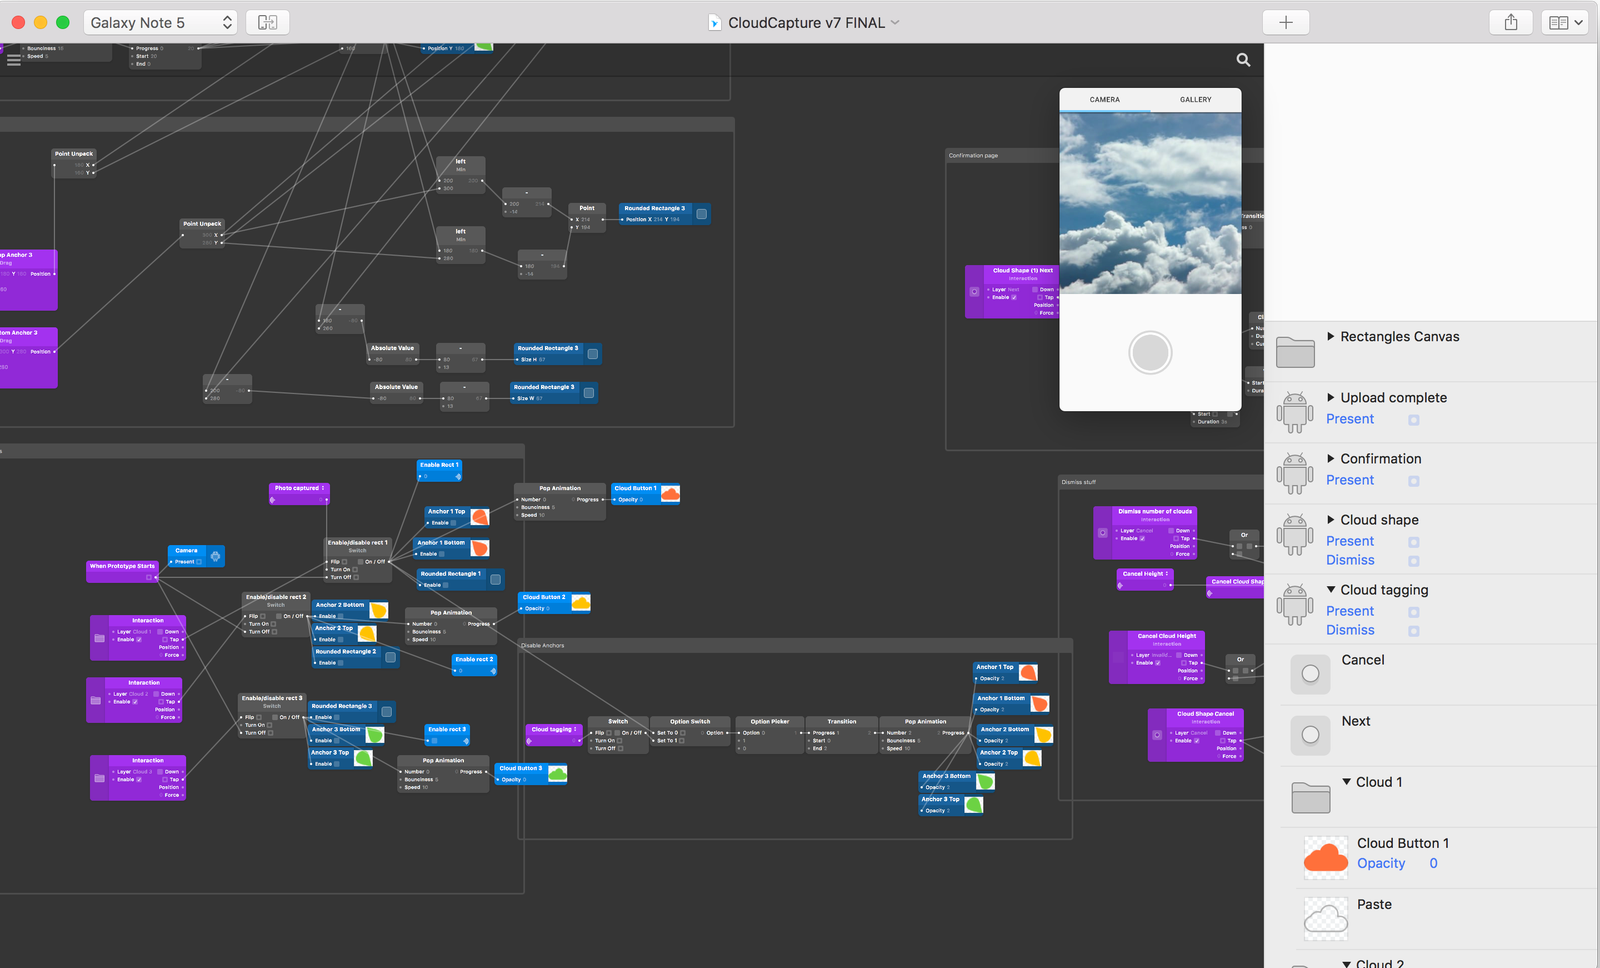Expand the Upload complete layer
The width and height of the screenshot is (1600, 968).
pos(1330,398)
